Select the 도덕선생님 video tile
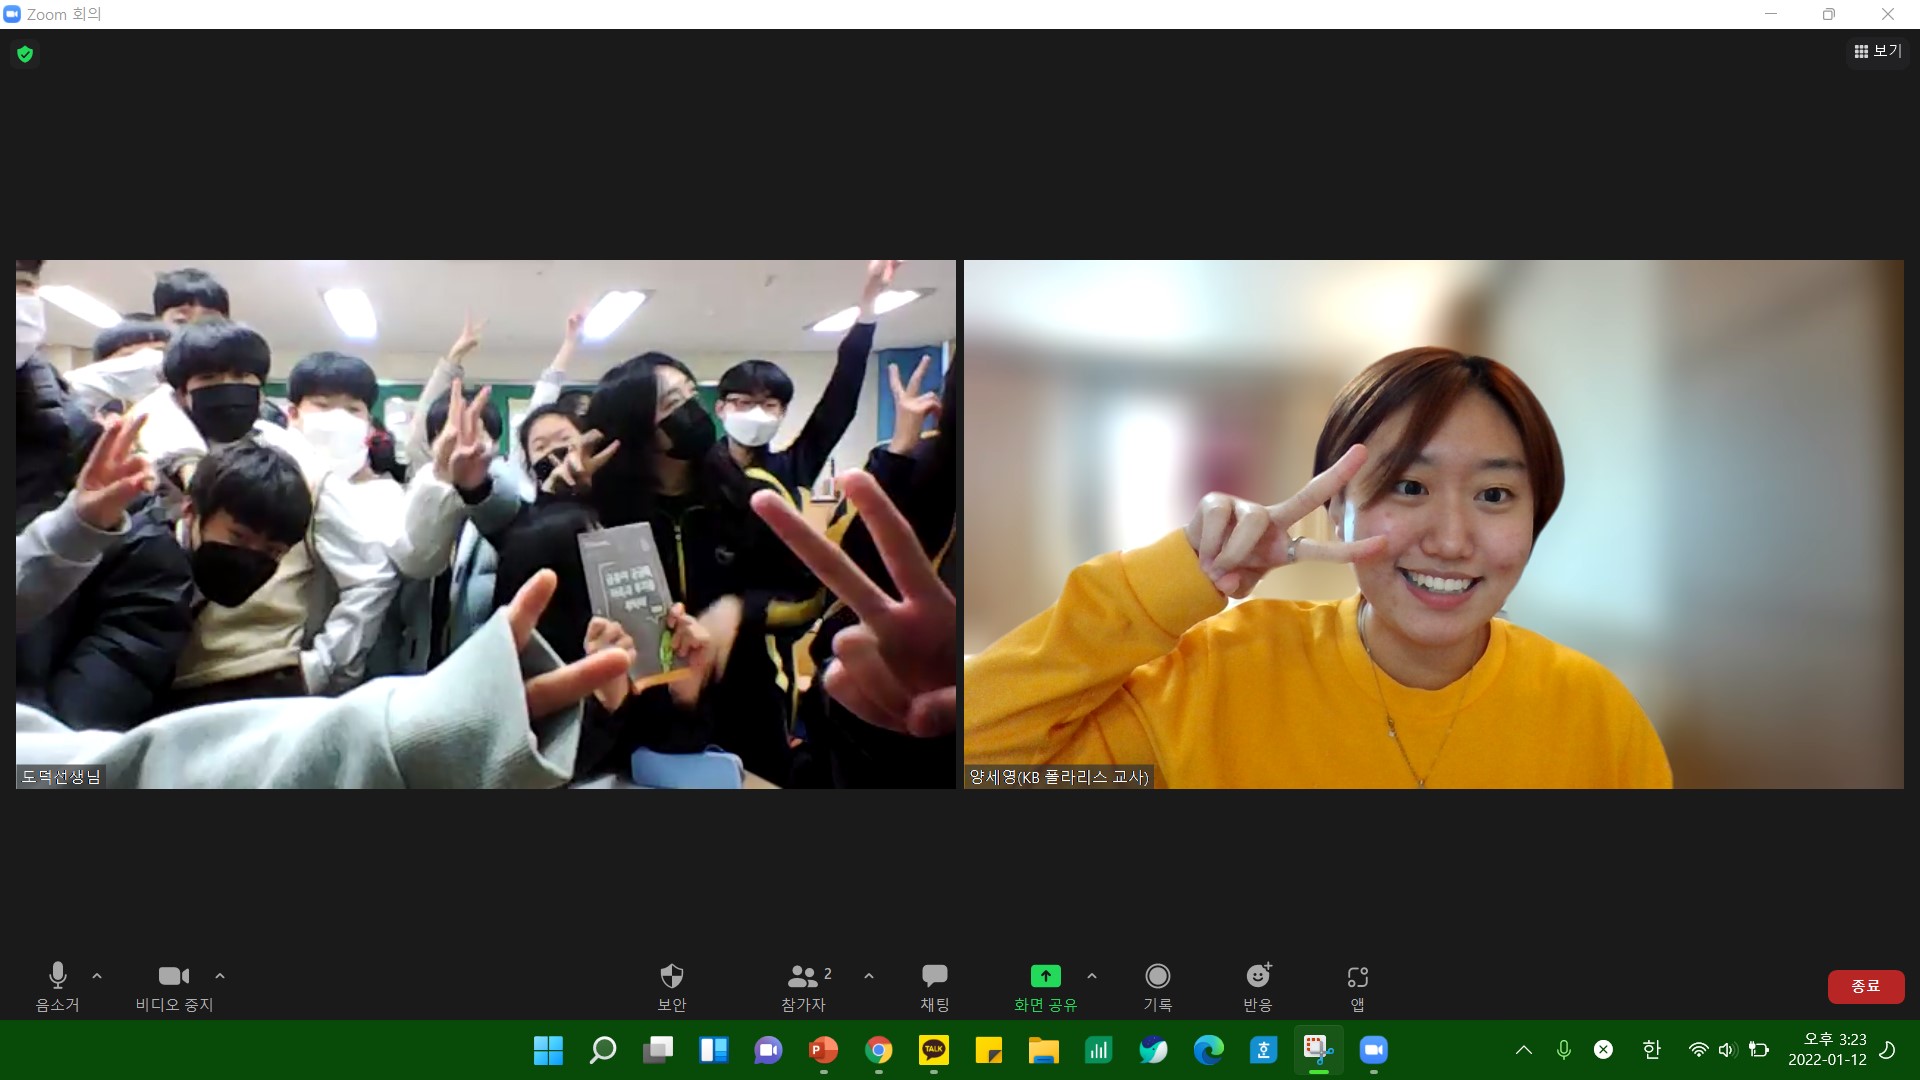1920x1080 pixels. coord(485,524)
